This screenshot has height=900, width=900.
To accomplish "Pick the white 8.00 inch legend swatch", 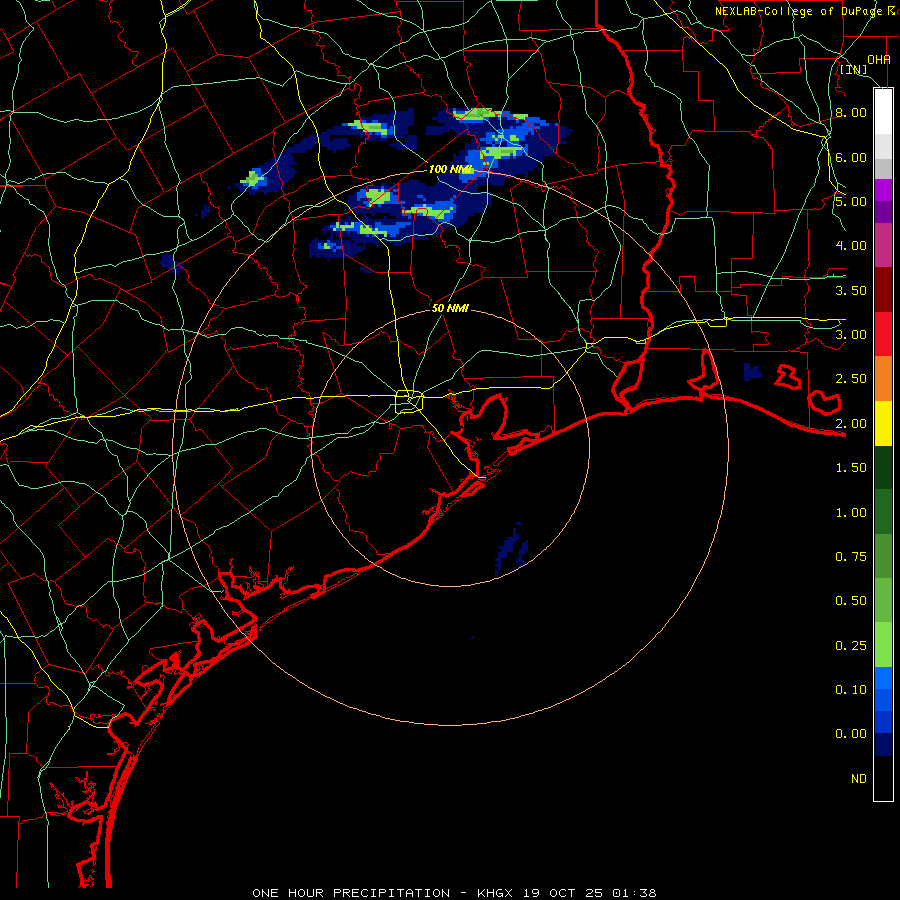I will (883, 112).
